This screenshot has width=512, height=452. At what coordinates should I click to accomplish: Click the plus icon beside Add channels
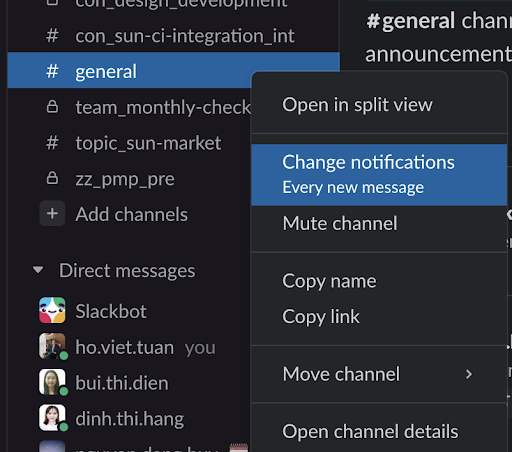point(52,213)
